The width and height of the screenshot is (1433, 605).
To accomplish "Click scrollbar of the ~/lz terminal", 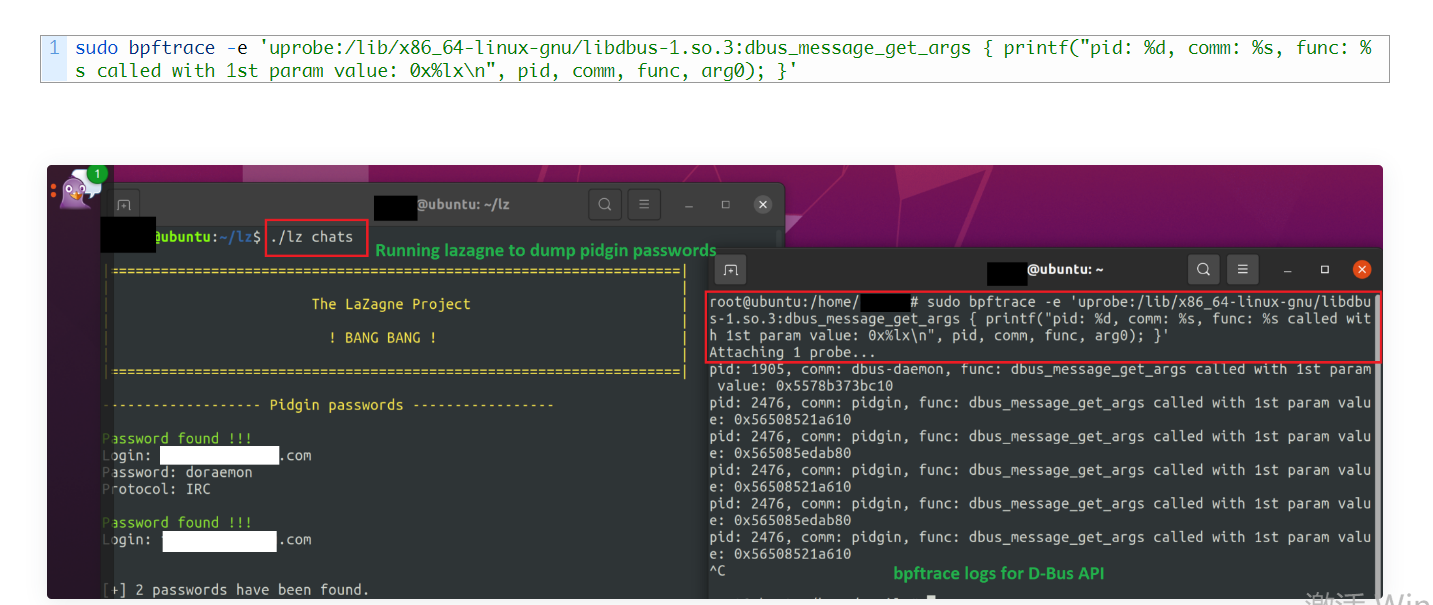I will tap(780, 240).
